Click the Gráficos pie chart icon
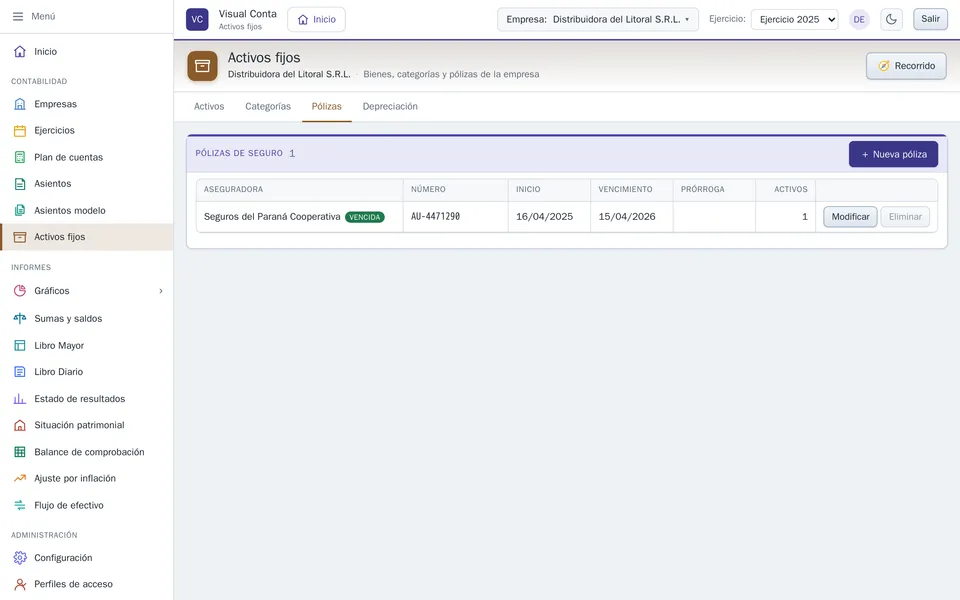 click(20, 291)
